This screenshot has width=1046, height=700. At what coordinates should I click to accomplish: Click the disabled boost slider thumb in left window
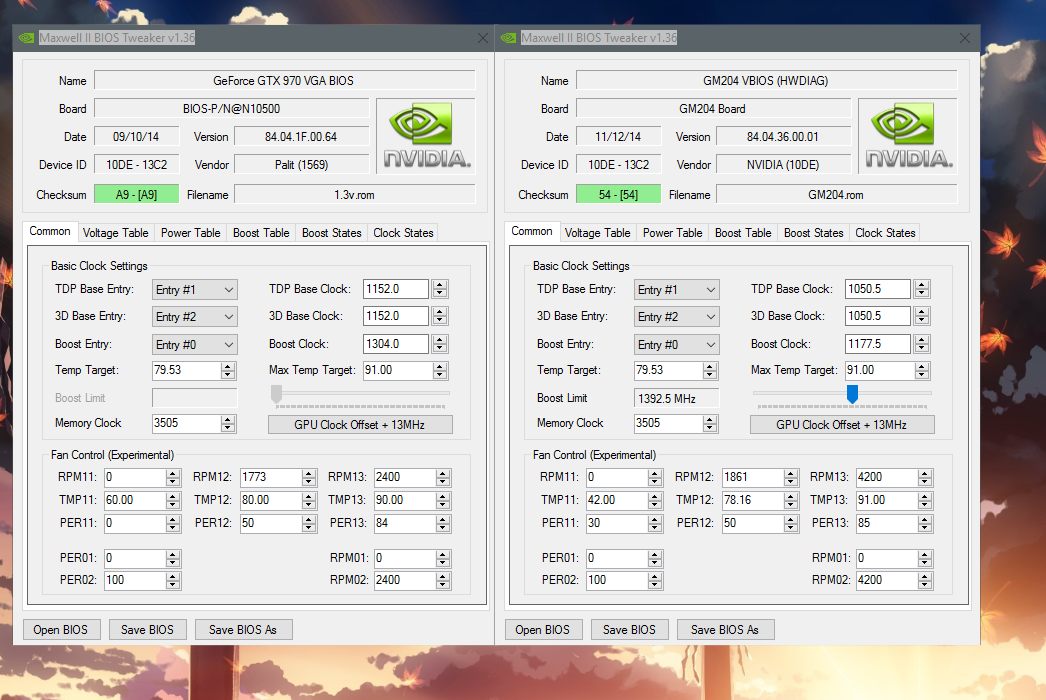[x=276, y=394]
